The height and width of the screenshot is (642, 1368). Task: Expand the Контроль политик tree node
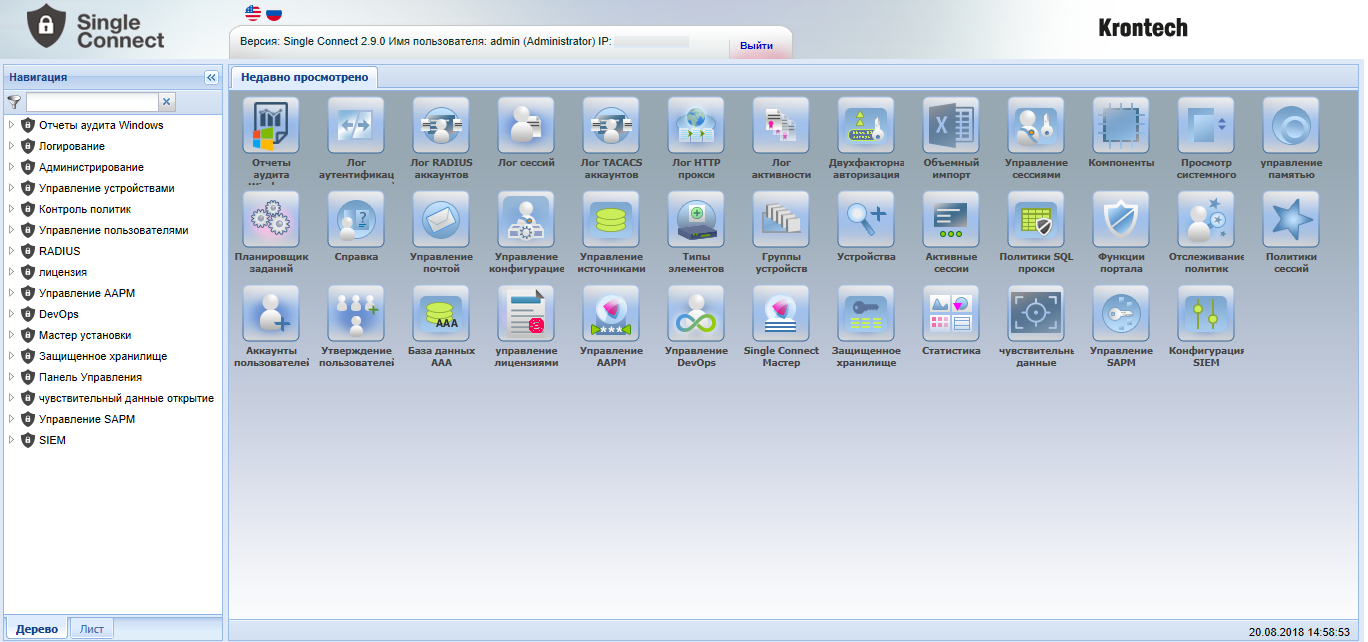tap(11, 209)
